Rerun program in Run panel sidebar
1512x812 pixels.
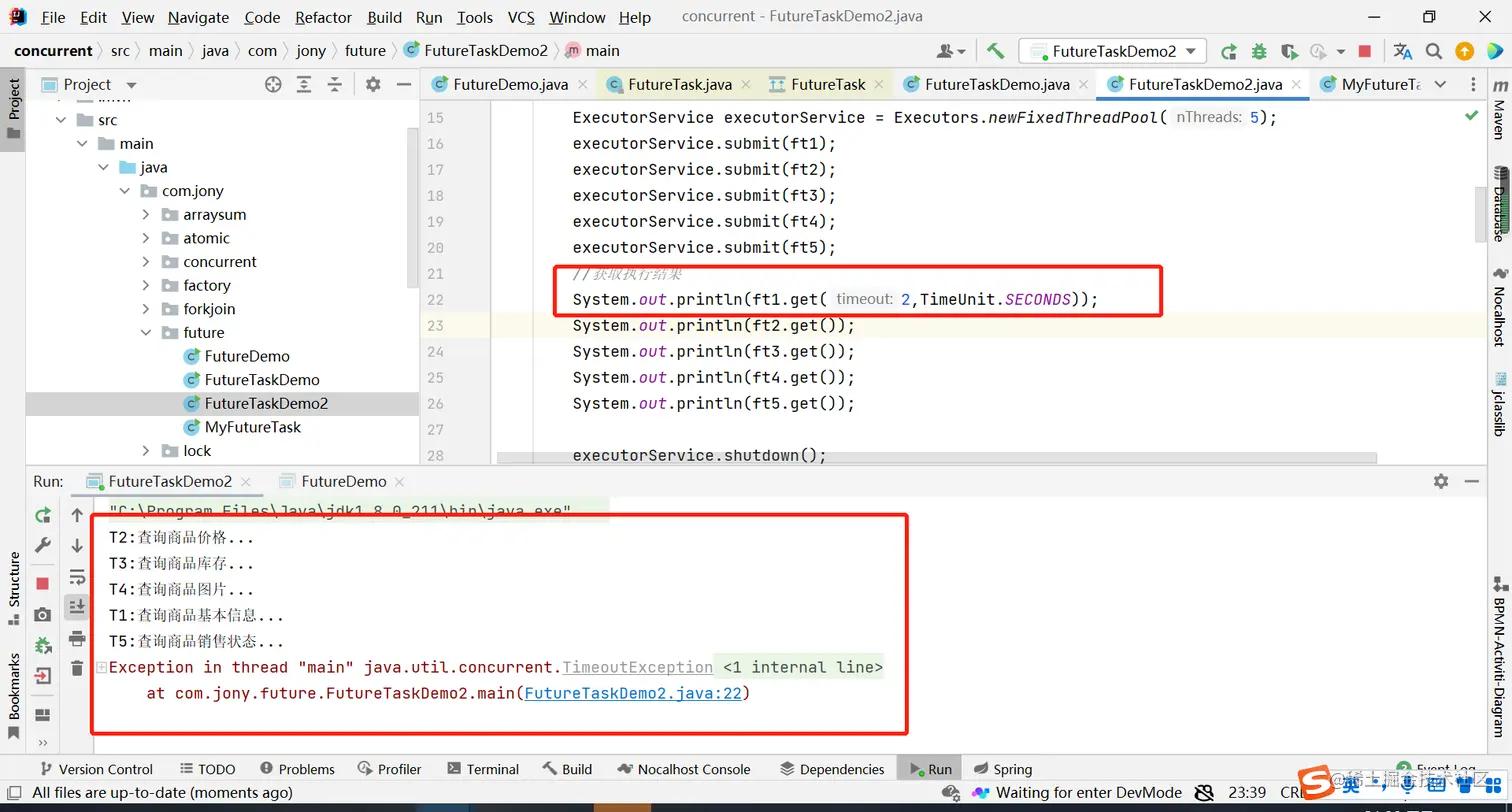click(x=43, y=515)
